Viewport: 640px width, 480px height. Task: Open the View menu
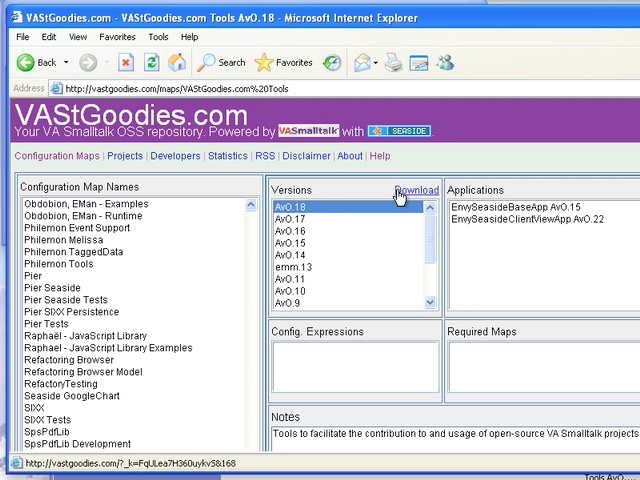(x=78, y=37)
